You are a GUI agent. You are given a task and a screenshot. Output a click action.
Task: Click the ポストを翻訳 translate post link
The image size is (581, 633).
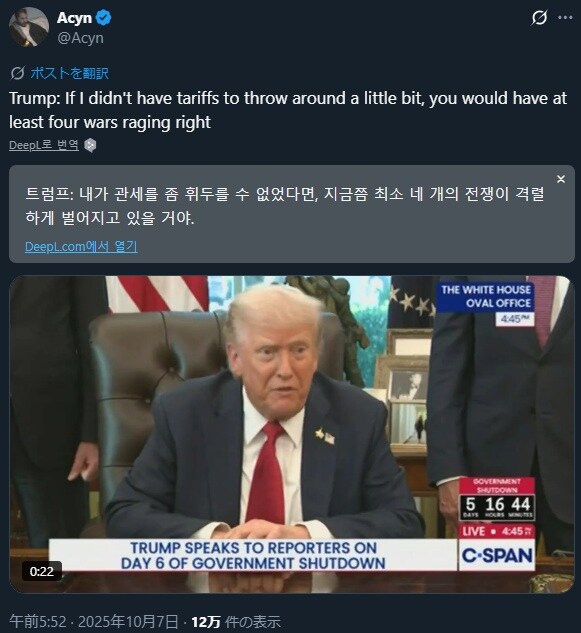(x=69, y=73)
